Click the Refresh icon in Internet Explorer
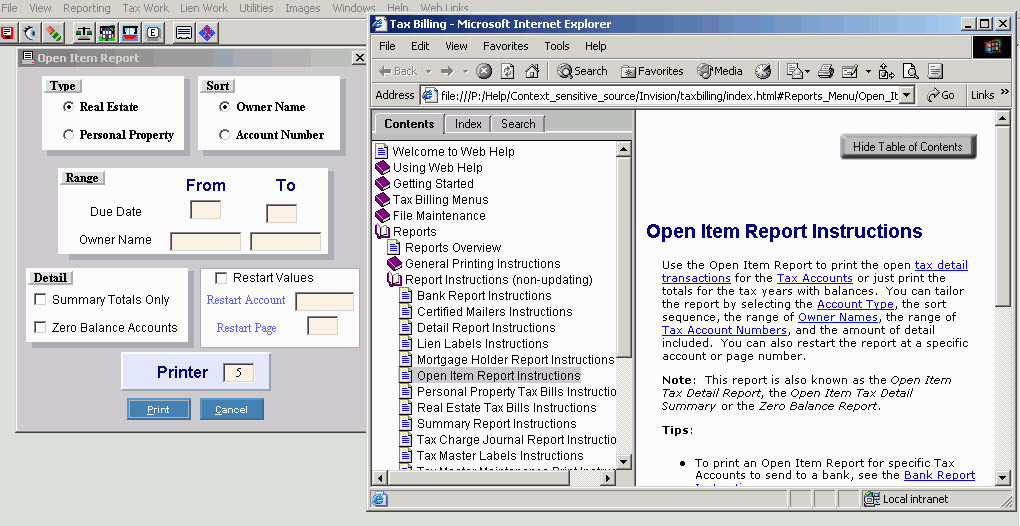This screenshot has height=526, width=1020. click(507, 71)
